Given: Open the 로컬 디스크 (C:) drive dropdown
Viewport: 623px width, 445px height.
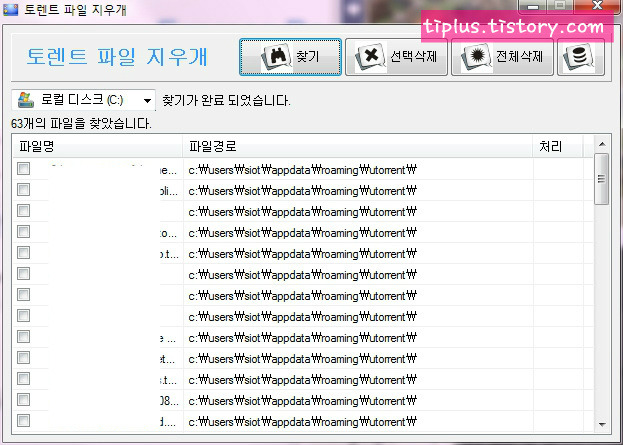Looking at the screenshot, I should (x=83, y=100).
